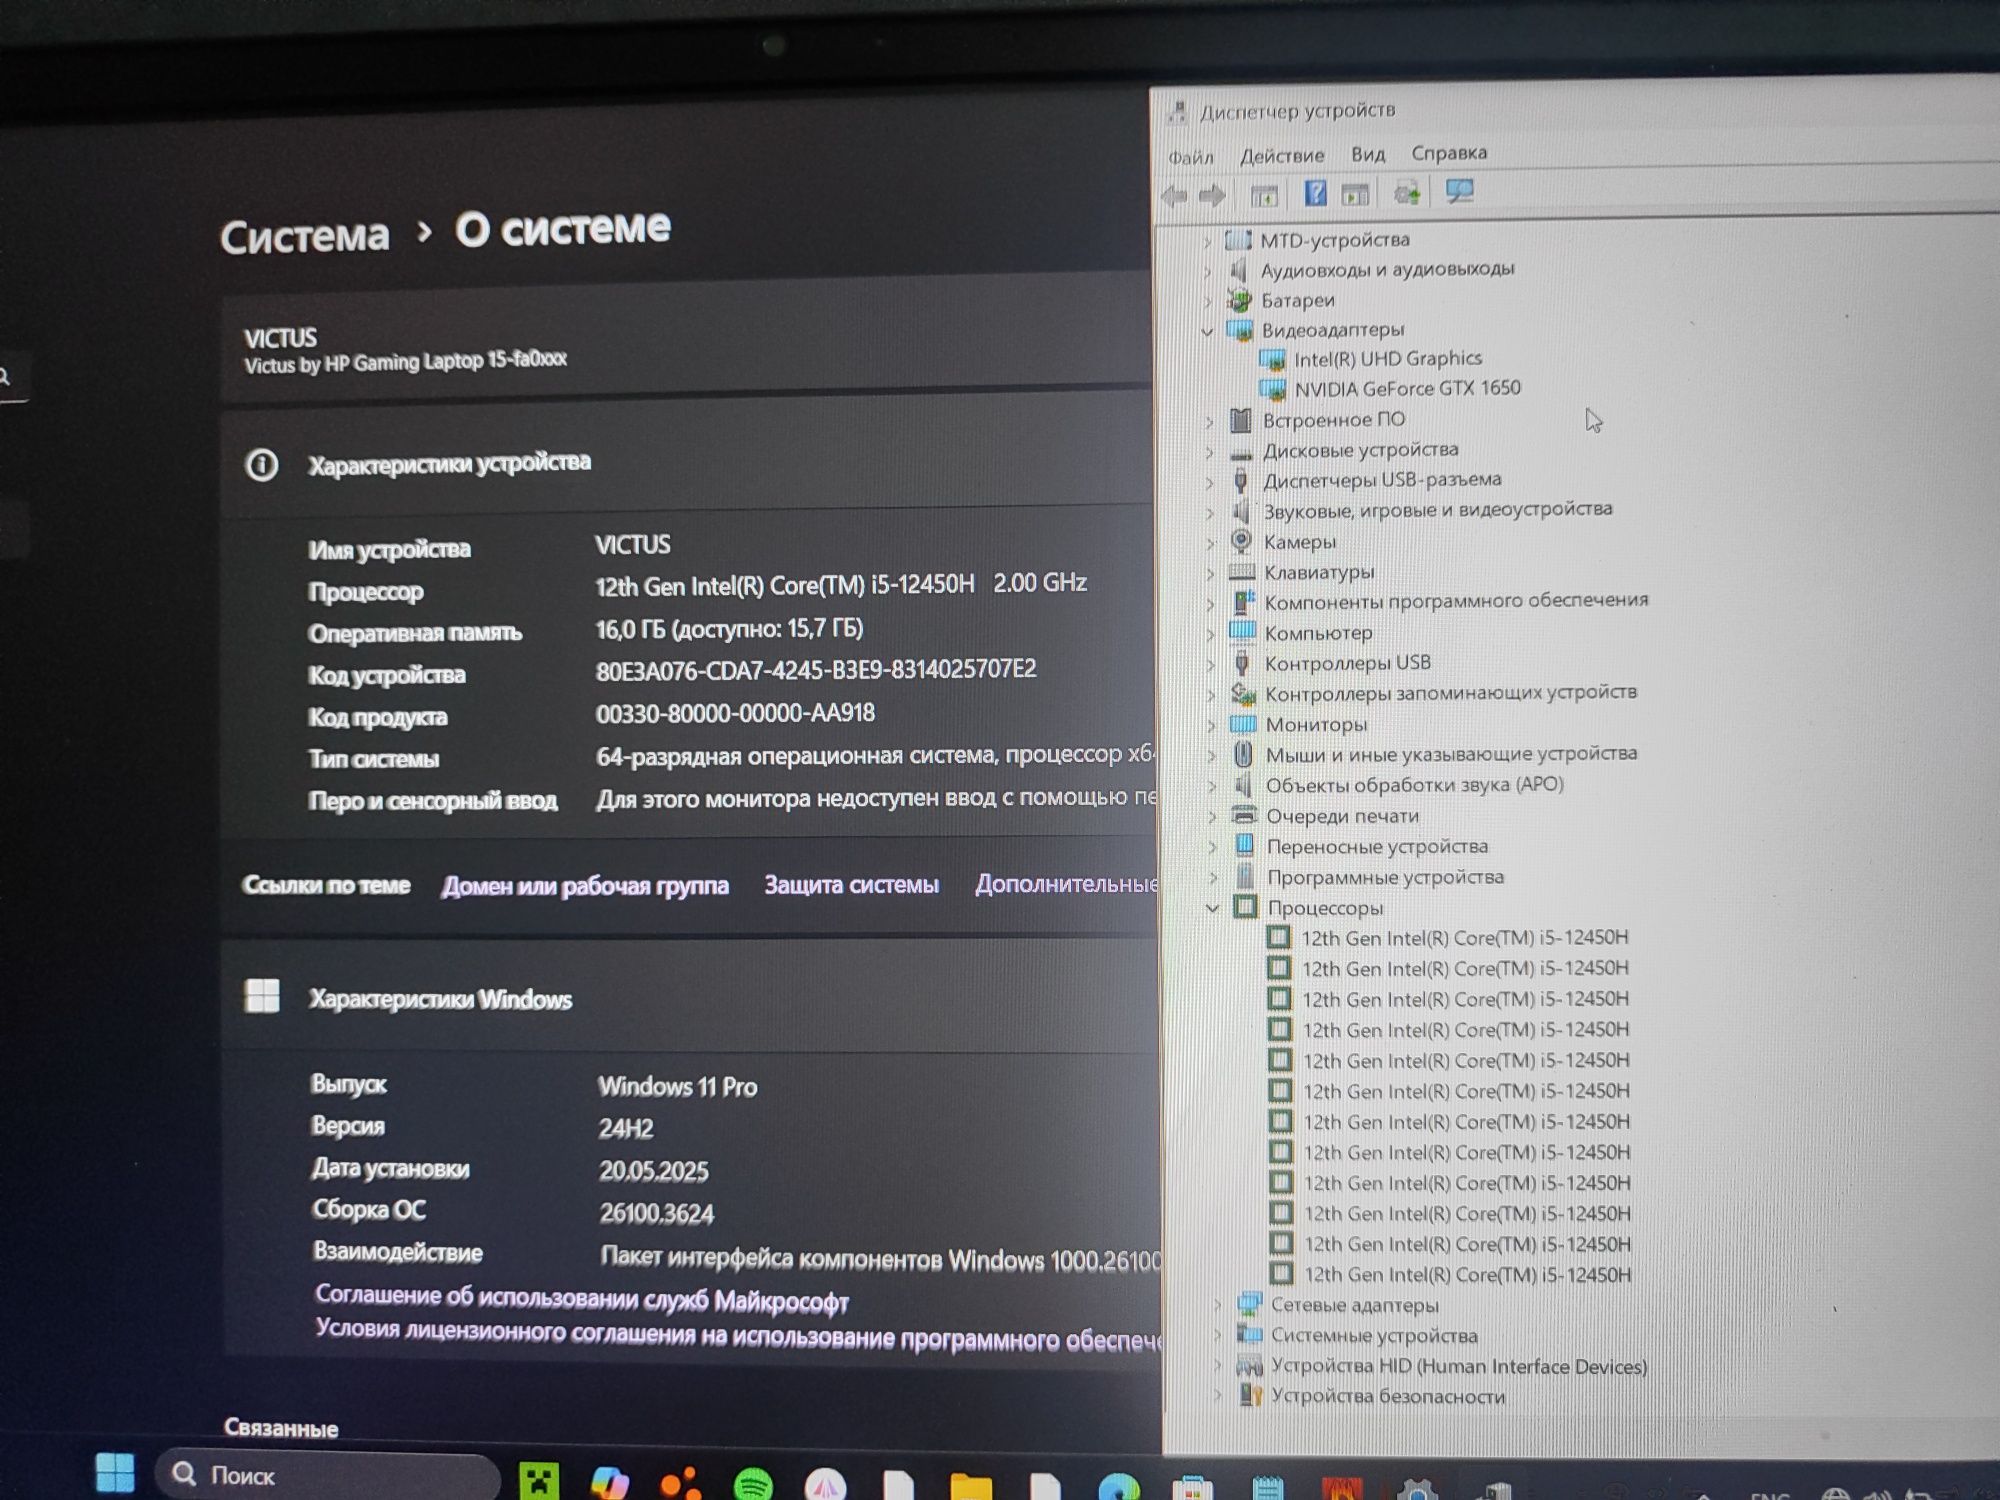Click the Батареи battery icon
Image resolution: width=2000 pixels, height=1500 pixels.
click(1239, 300)
